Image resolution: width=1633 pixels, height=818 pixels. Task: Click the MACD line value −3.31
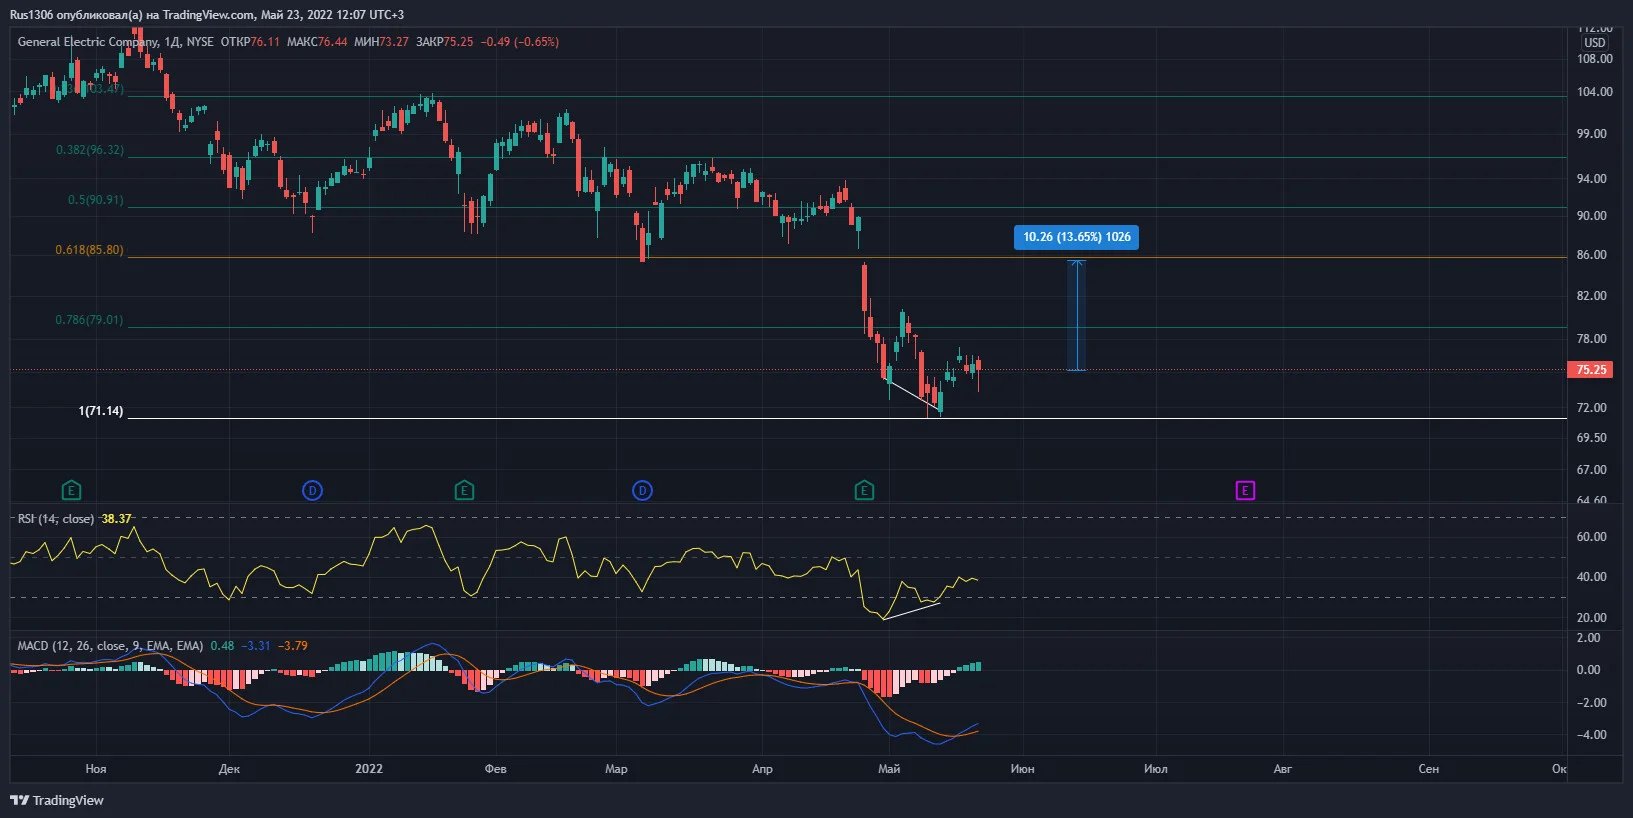257,646
